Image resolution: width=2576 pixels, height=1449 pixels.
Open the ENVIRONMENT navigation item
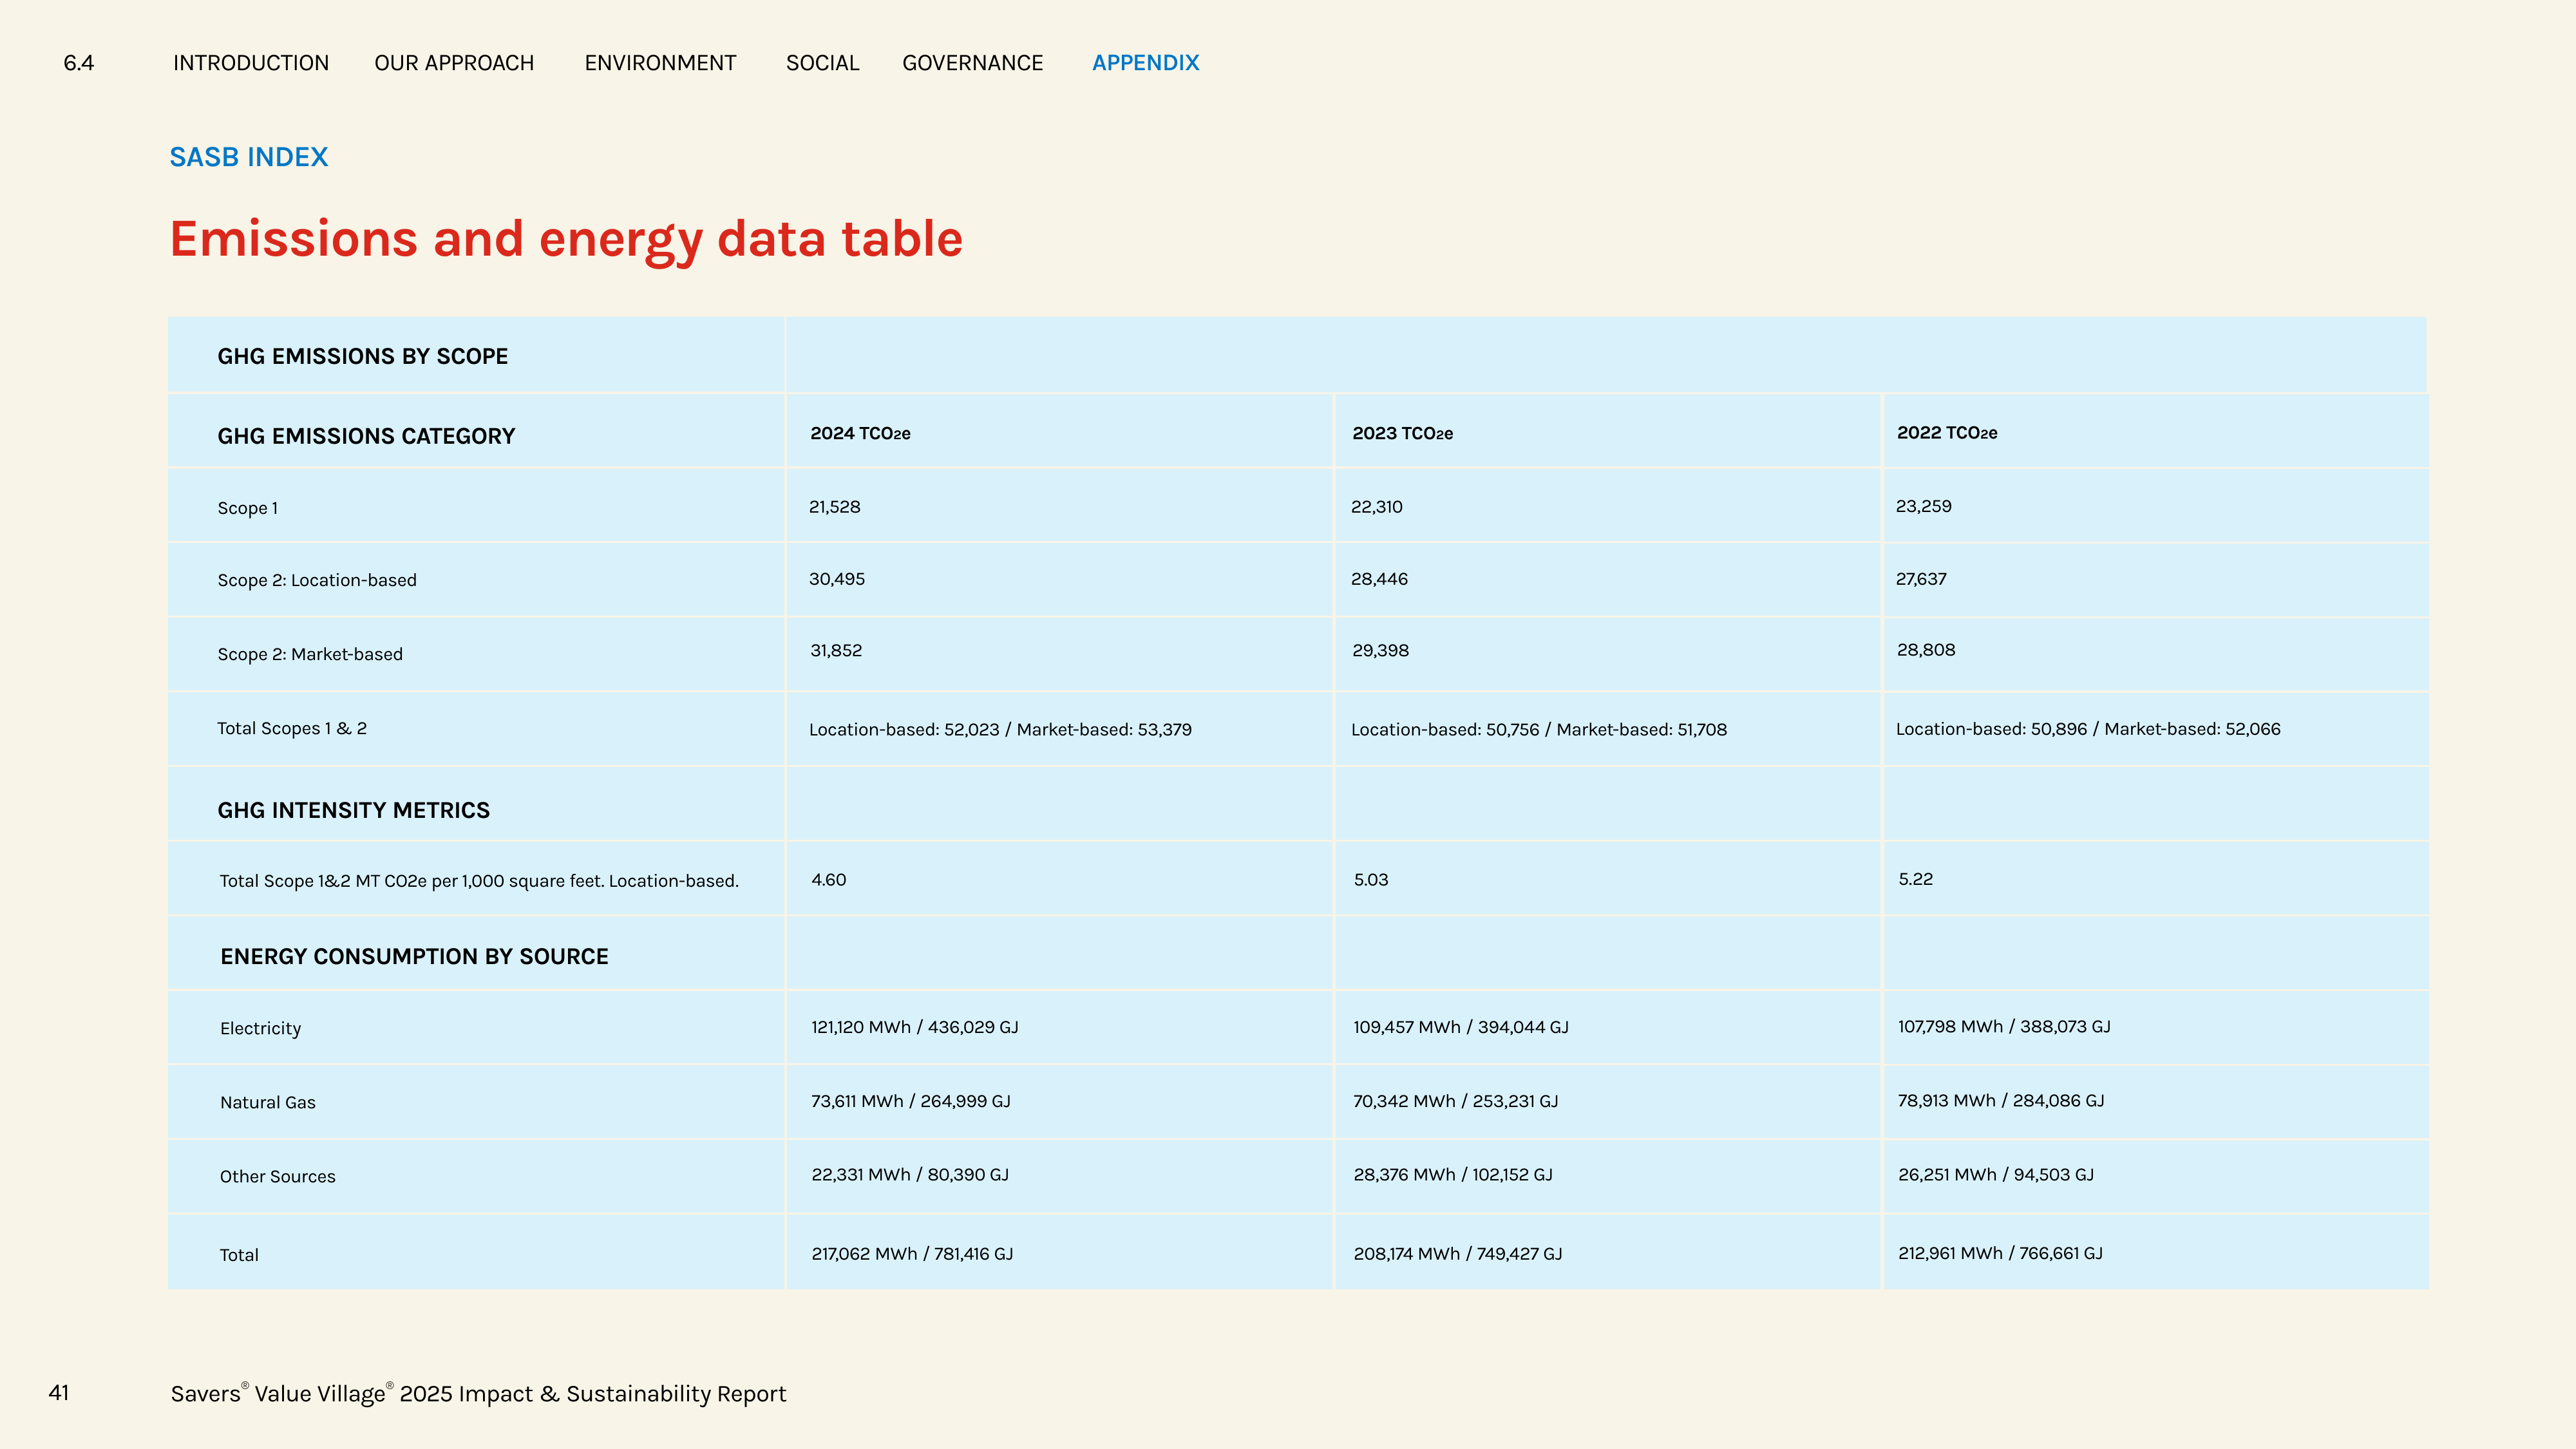(x=660, y=63)
